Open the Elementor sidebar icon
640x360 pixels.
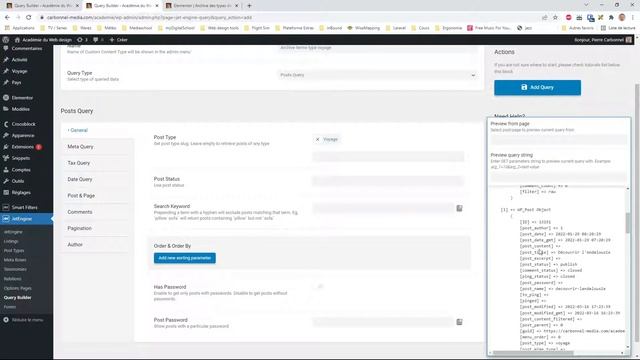(x=6, y=98)
